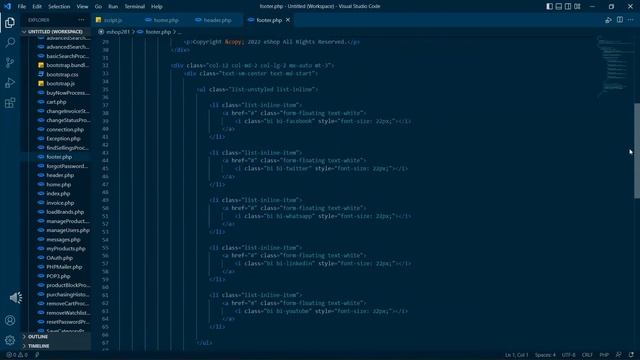640x360 pixels.
Task: Click the PHP language mode in status bar
Action: click(x=604, y=355)
